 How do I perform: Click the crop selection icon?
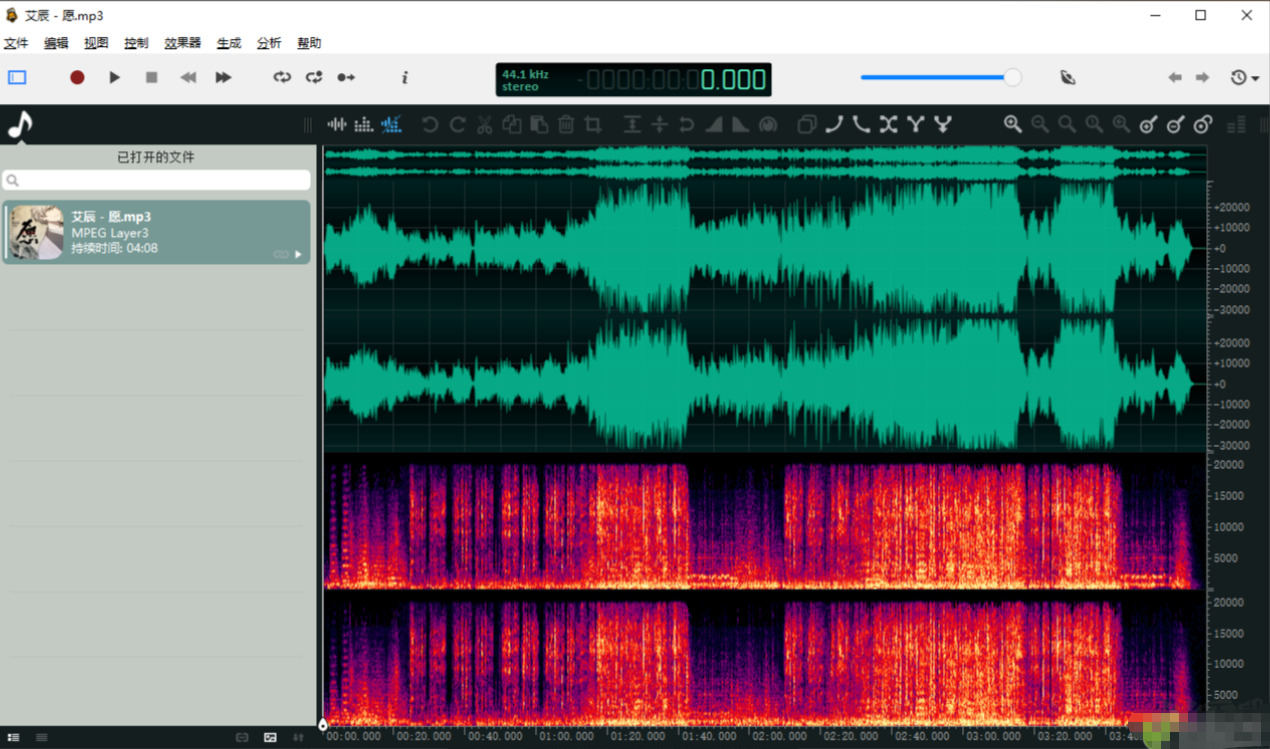point(593,124)
